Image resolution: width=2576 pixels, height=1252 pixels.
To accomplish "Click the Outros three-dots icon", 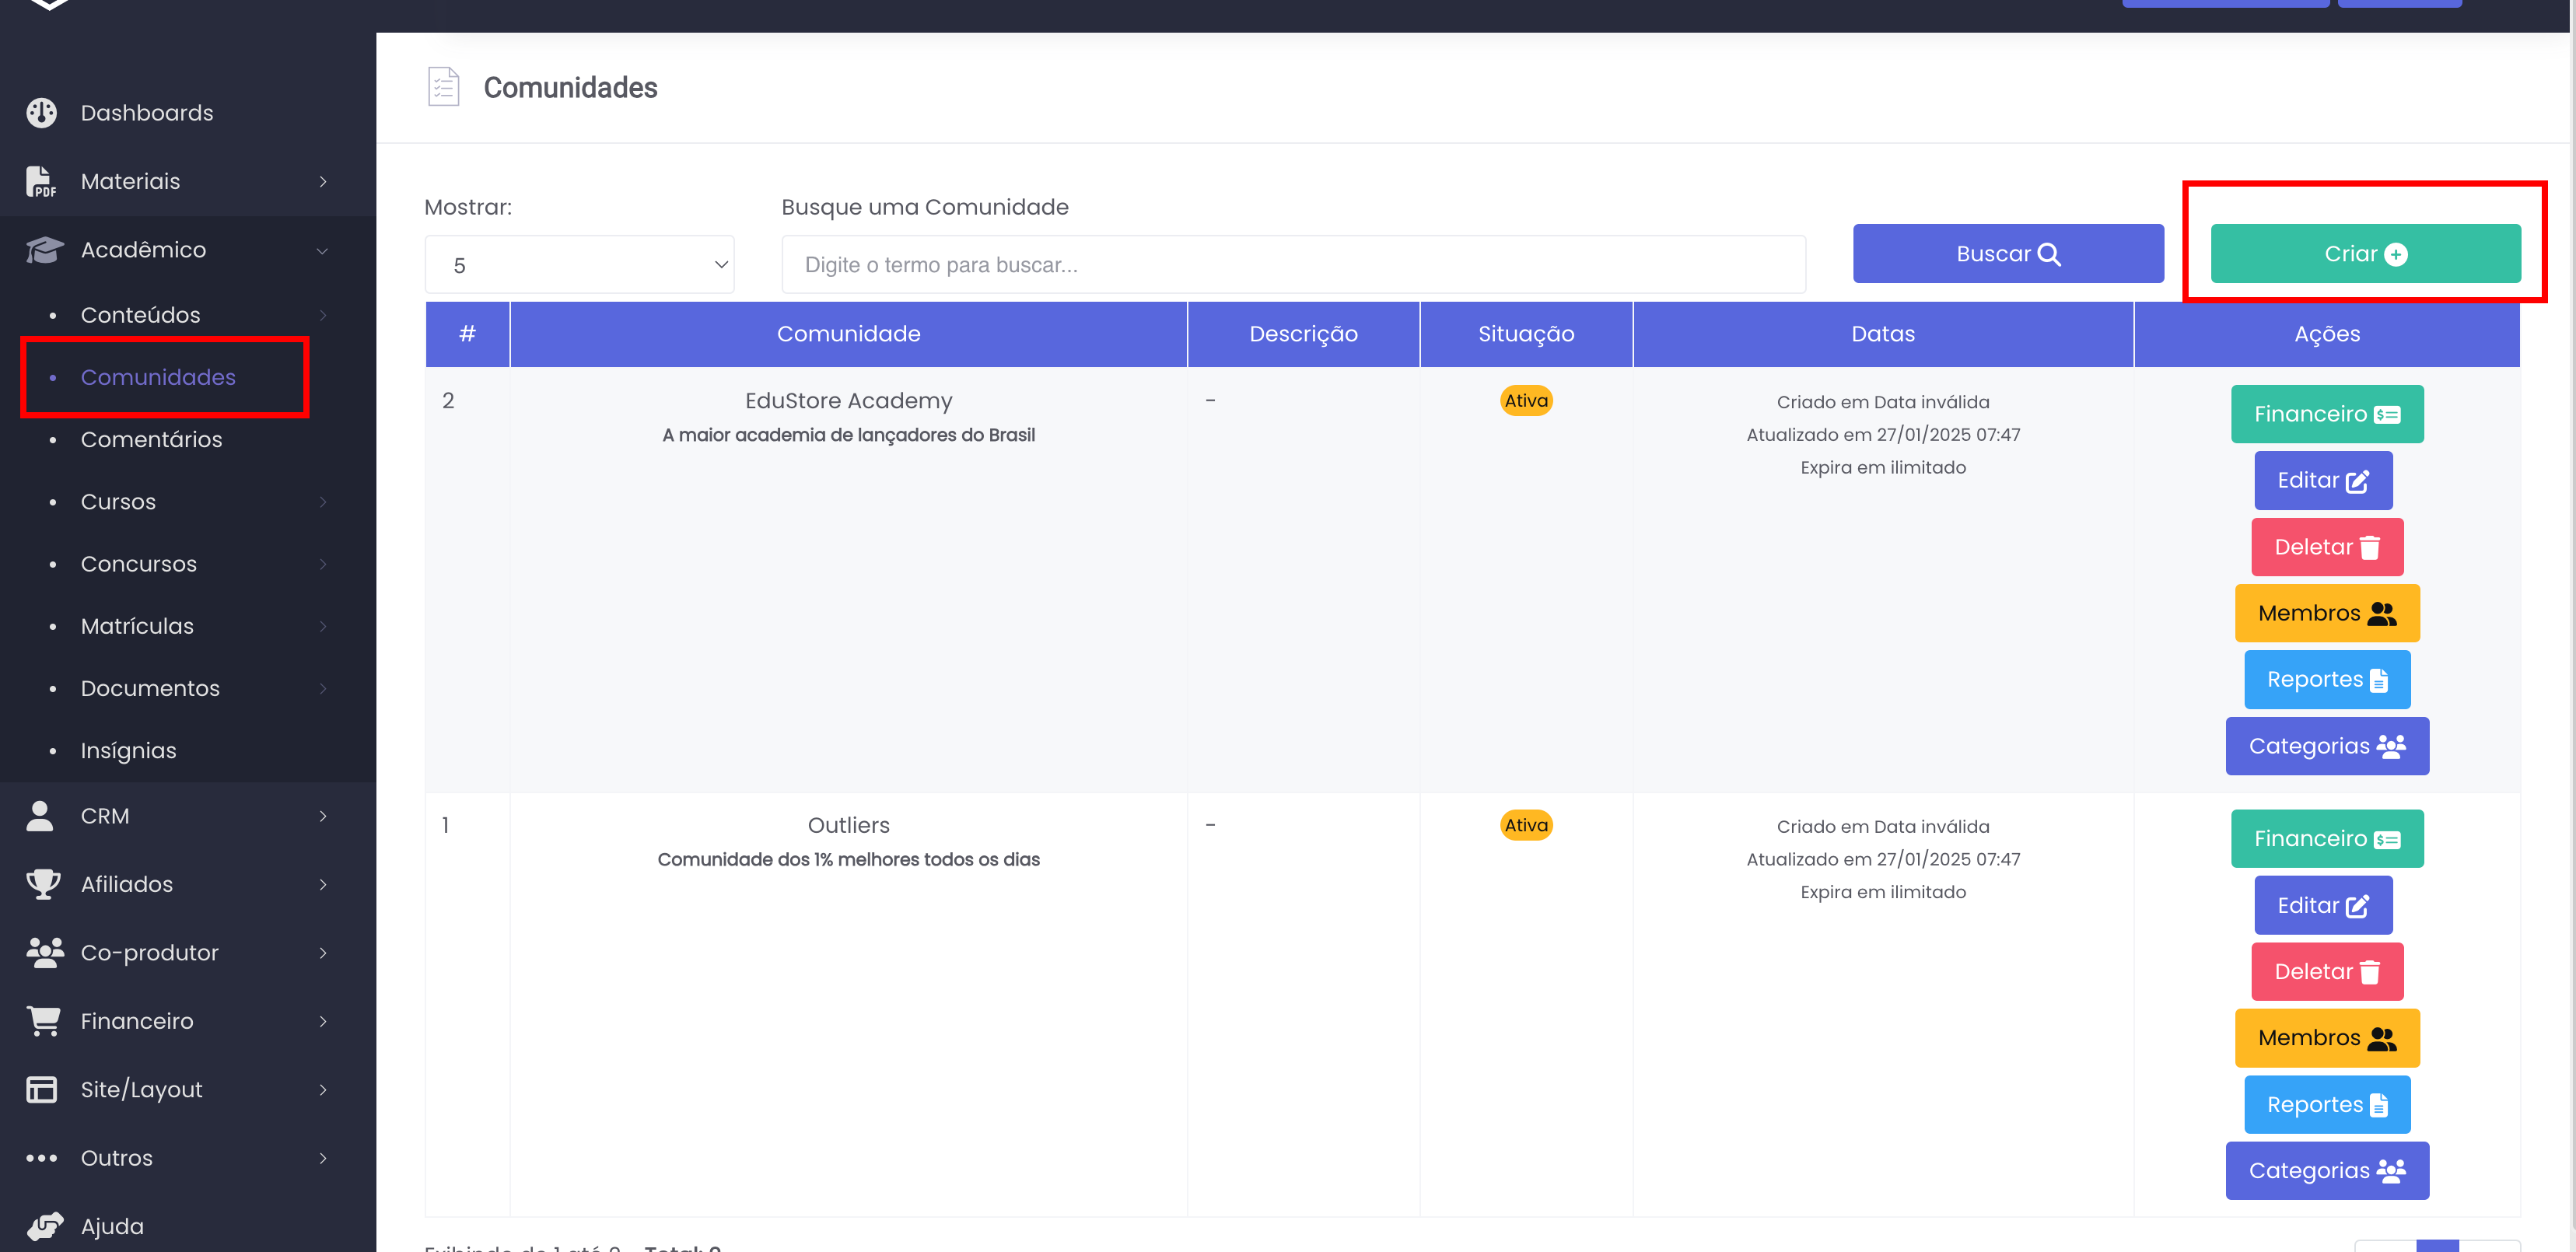I will click(x=41, y=1158).
